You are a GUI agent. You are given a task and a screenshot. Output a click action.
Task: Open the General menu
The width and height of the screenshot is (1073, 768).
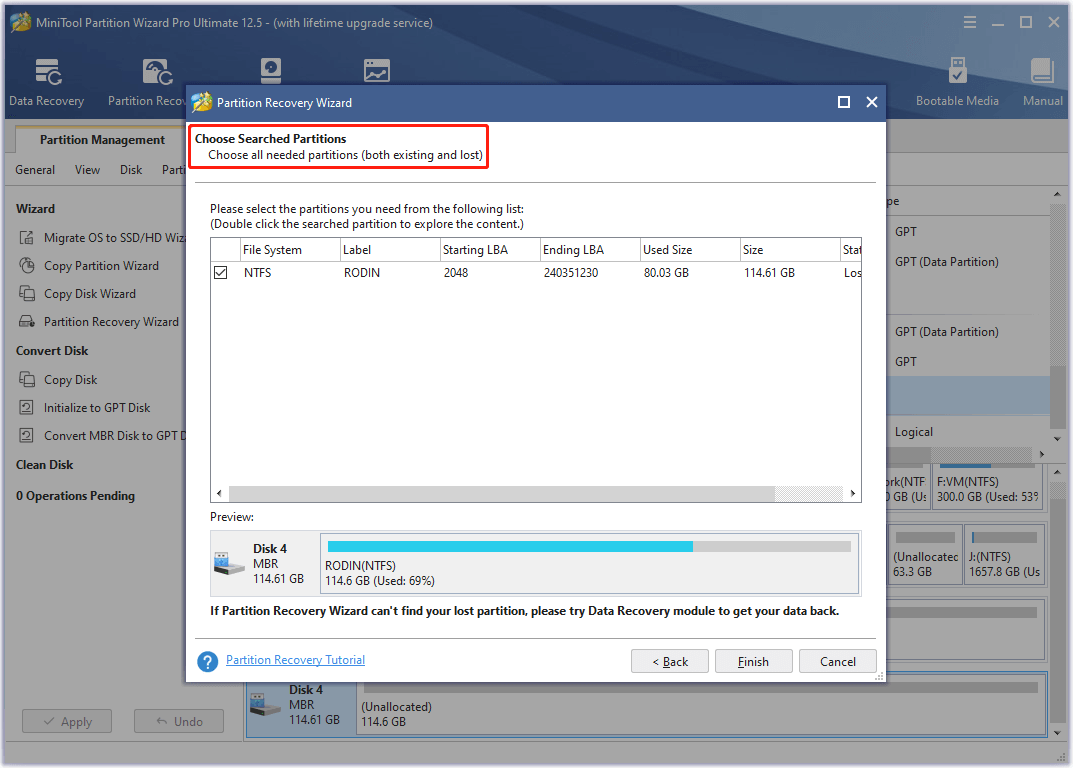35,170
